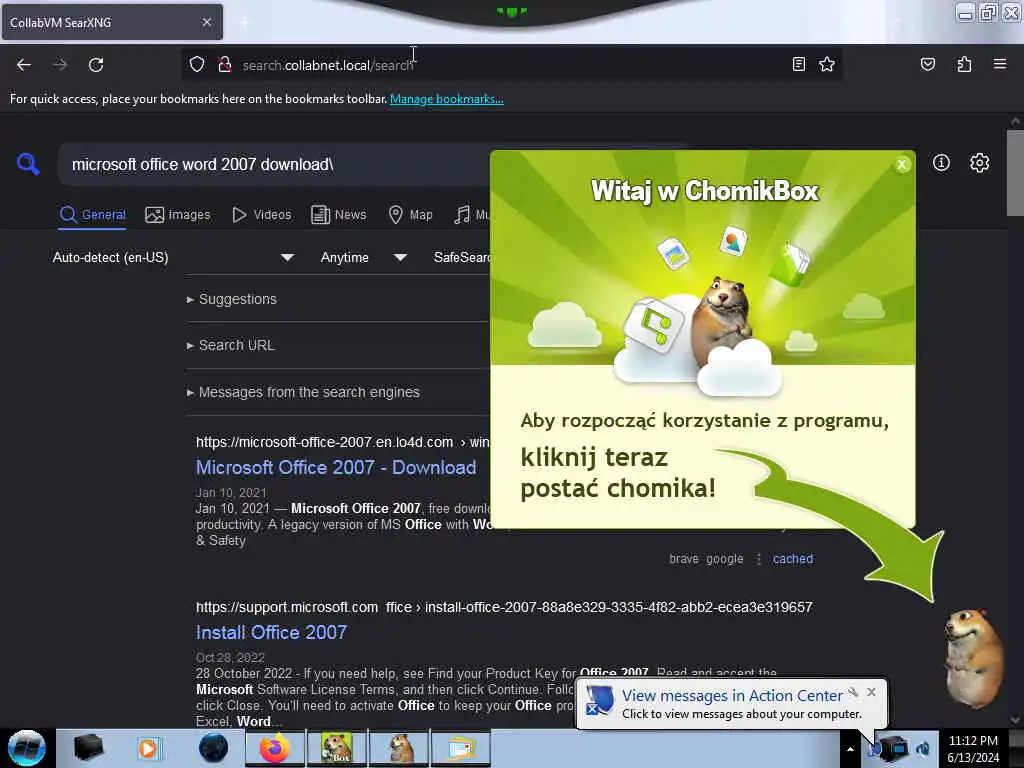Open the SearXNG info icon
The image size is (1024, 768).
point(941,163)
